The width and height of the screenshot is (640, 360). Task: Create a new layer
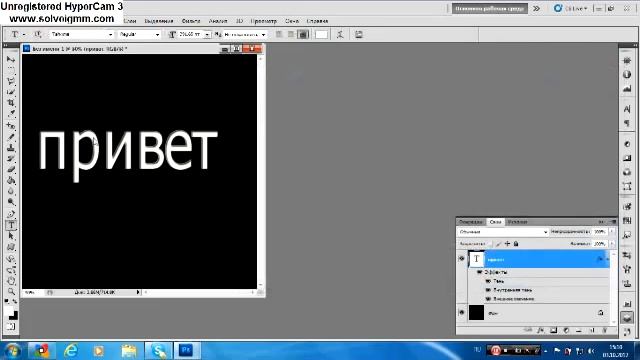(592, 330)
